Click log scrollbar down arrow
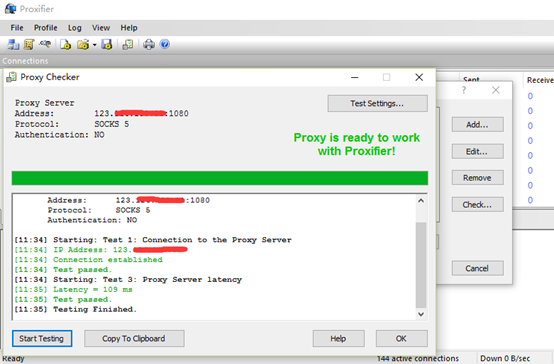This screenshot has height=364, width=554. coord(421,314)
